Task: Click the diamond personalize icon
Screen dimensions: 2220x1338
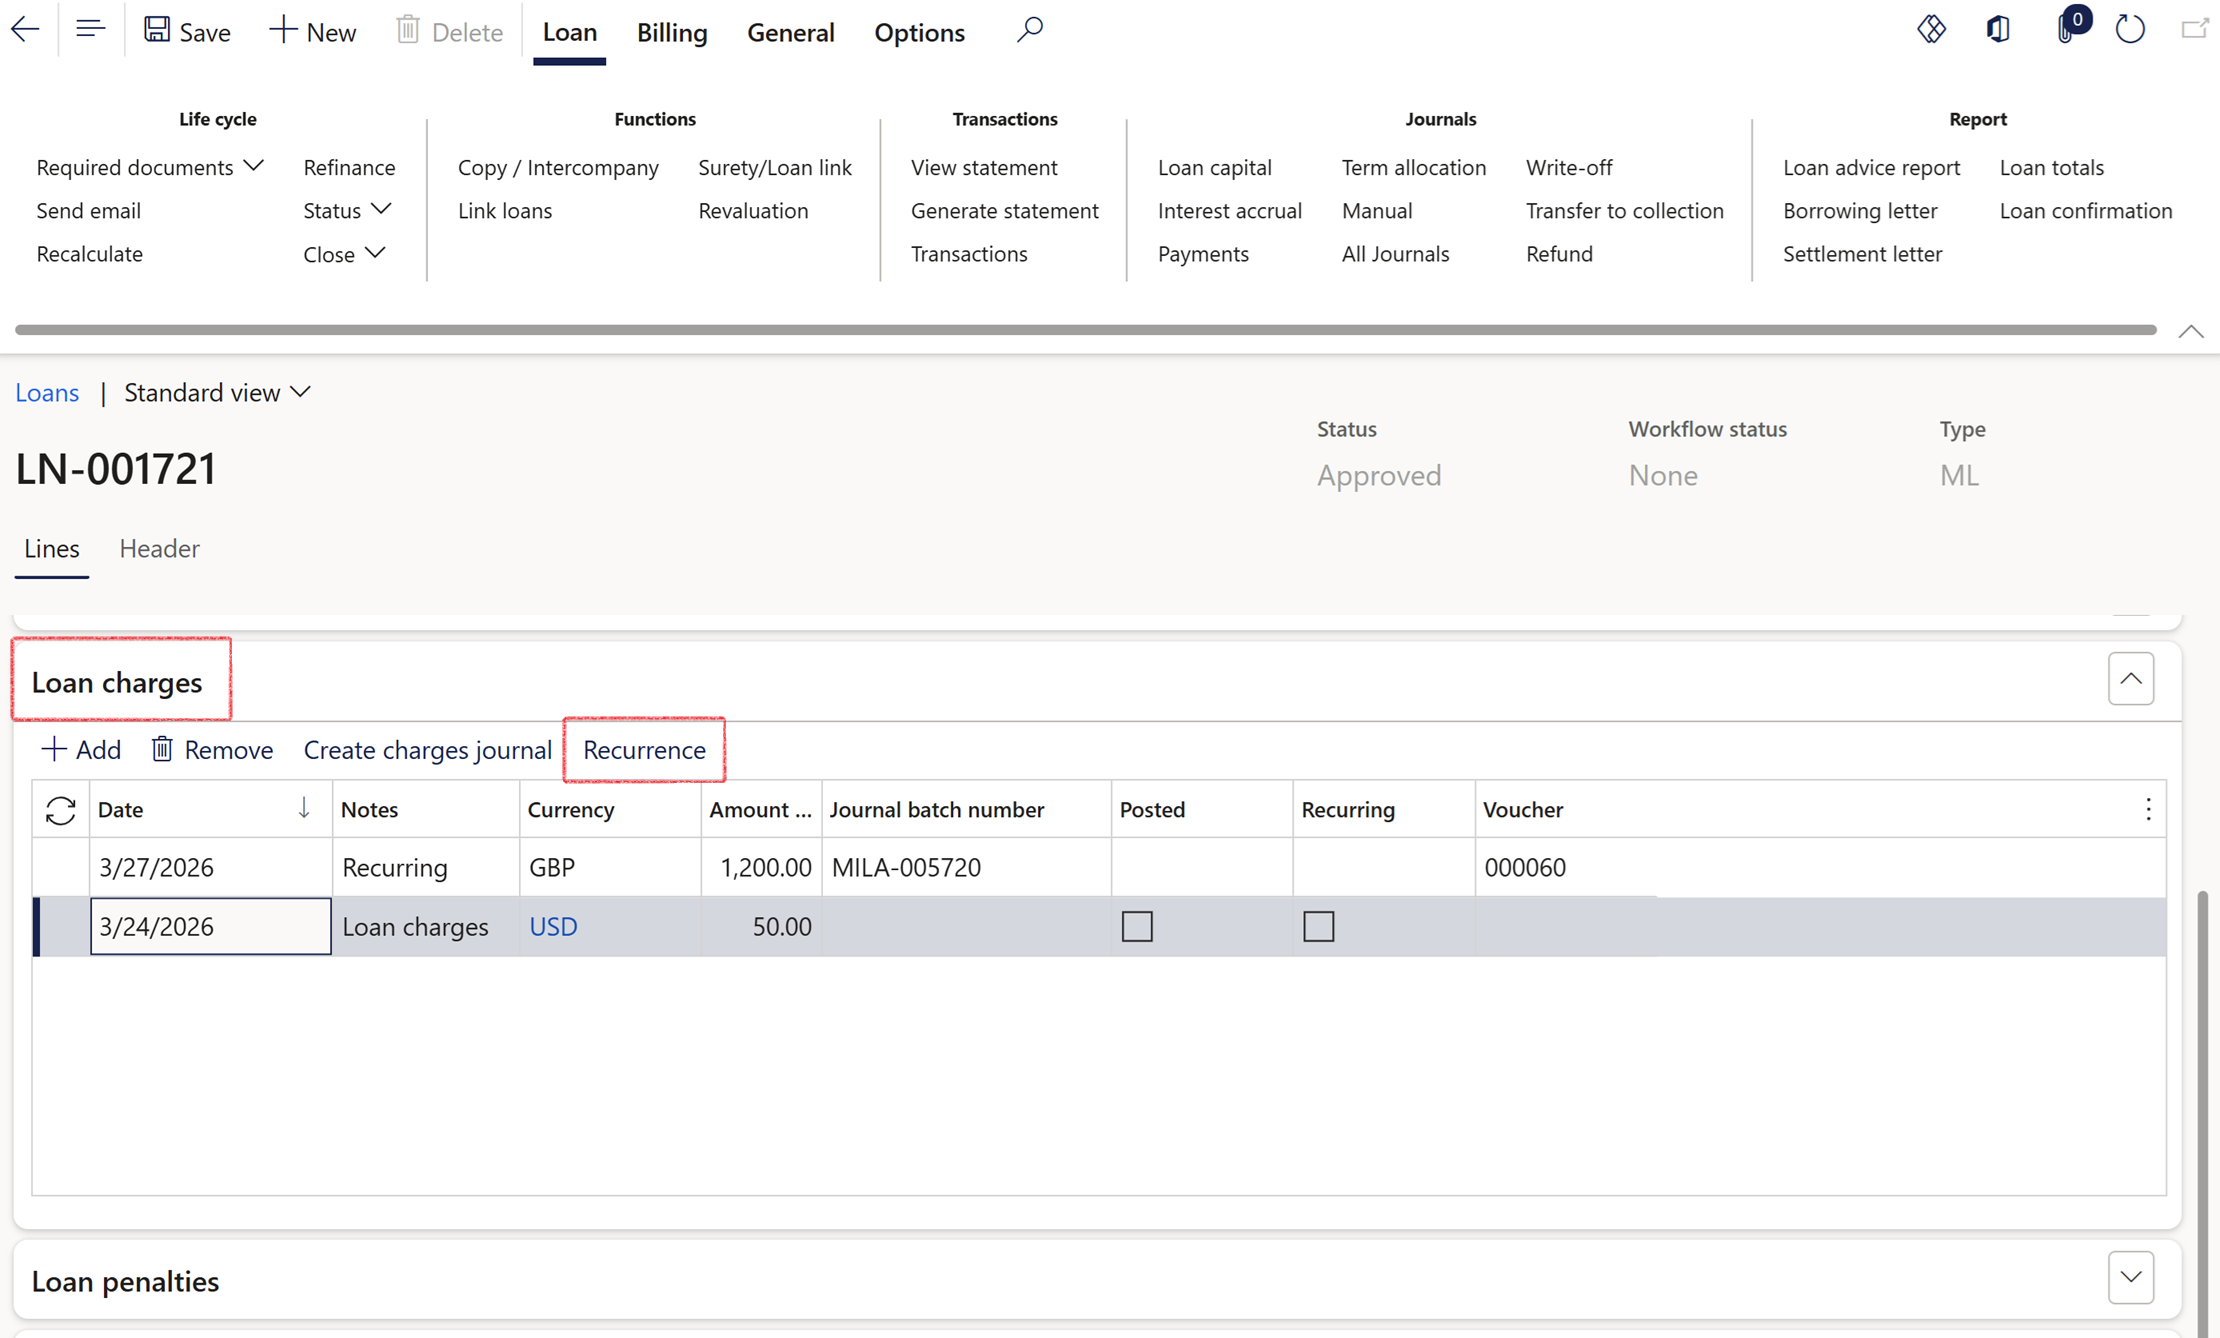Action: 1931,30
